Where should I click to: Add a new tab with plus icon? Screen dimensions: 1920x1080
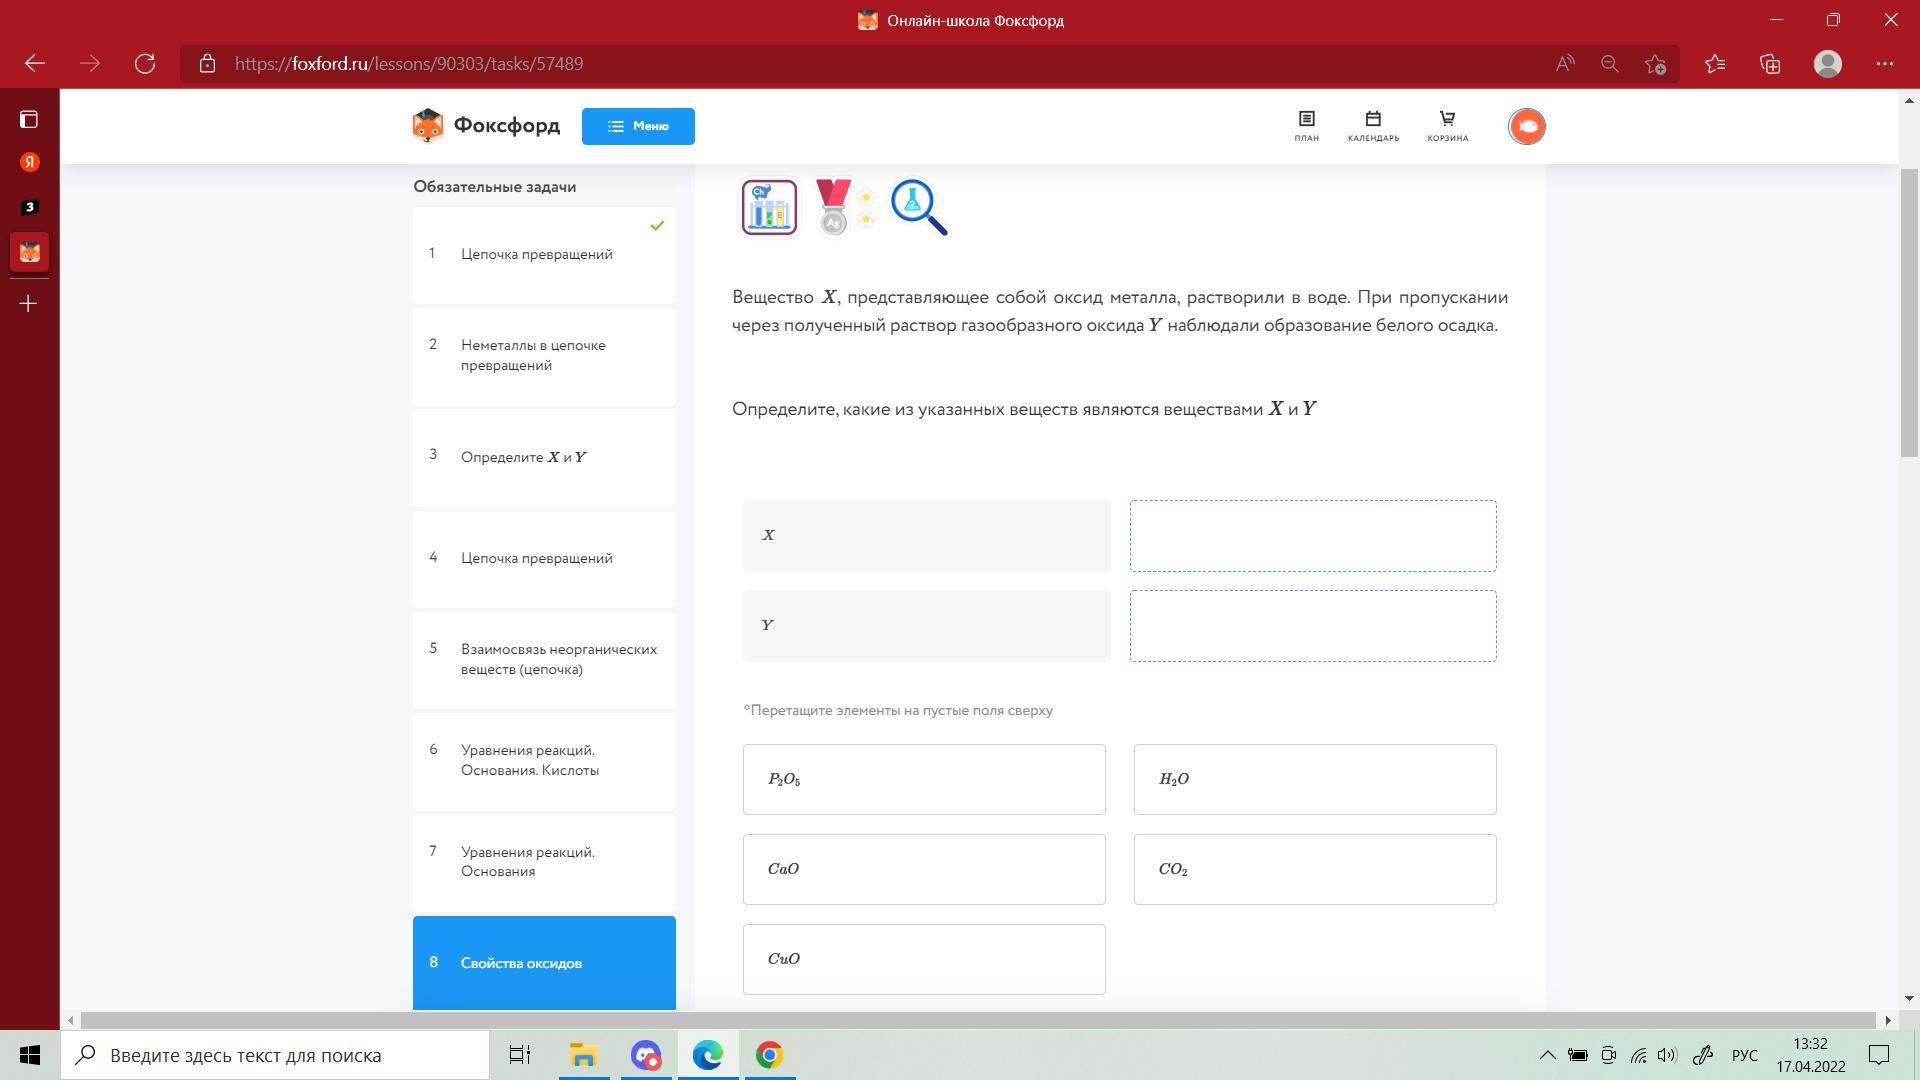point(29,303)
